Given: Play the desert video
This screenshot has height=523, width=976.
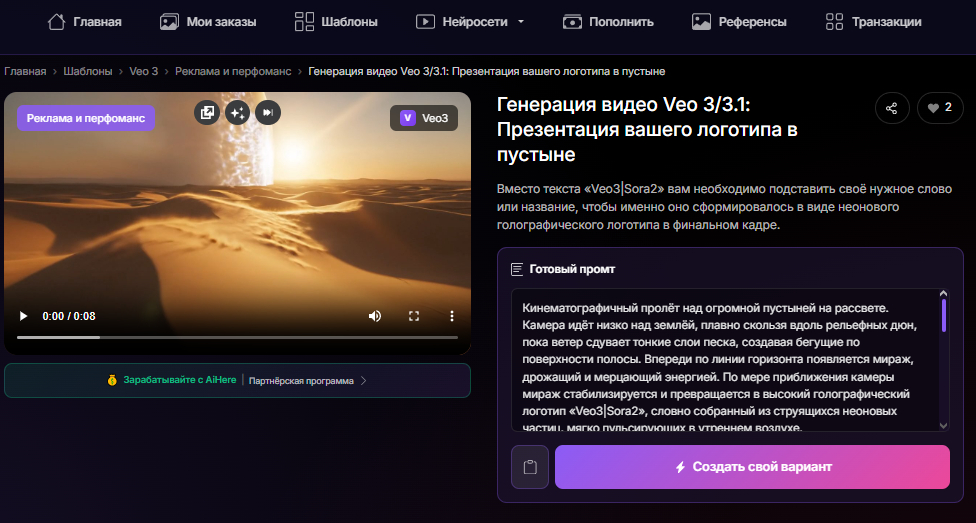Looking at the screenshot, I should pos(24,316).
